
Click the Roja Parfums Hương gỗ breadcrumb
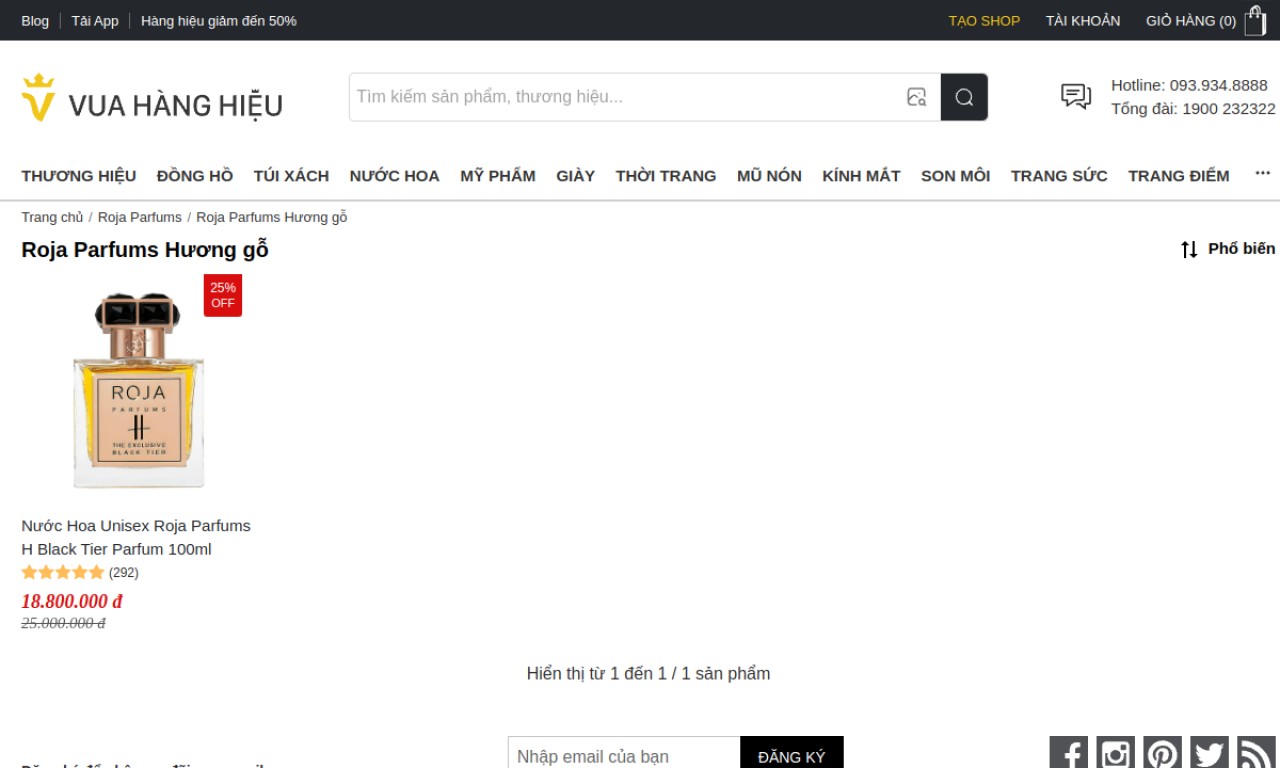tap(272, 217)
